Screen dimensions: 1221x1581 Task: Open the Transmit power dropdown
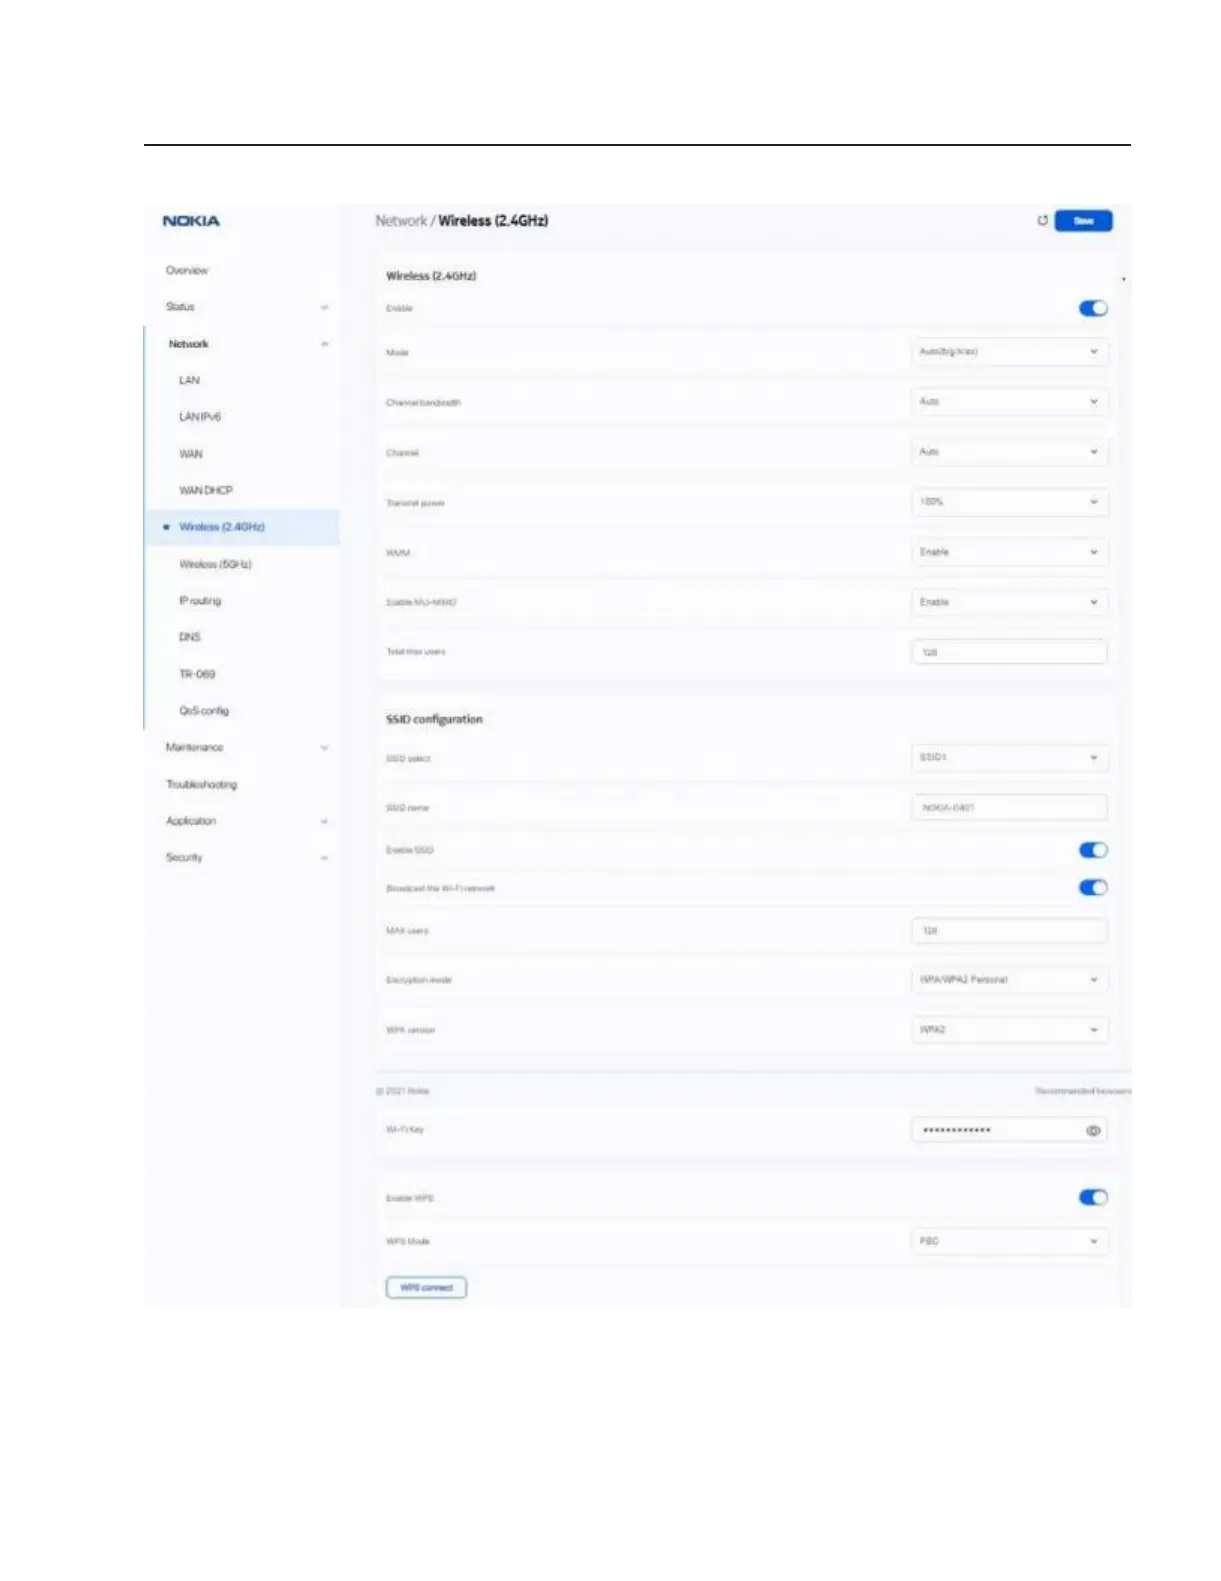point(1009,502)
